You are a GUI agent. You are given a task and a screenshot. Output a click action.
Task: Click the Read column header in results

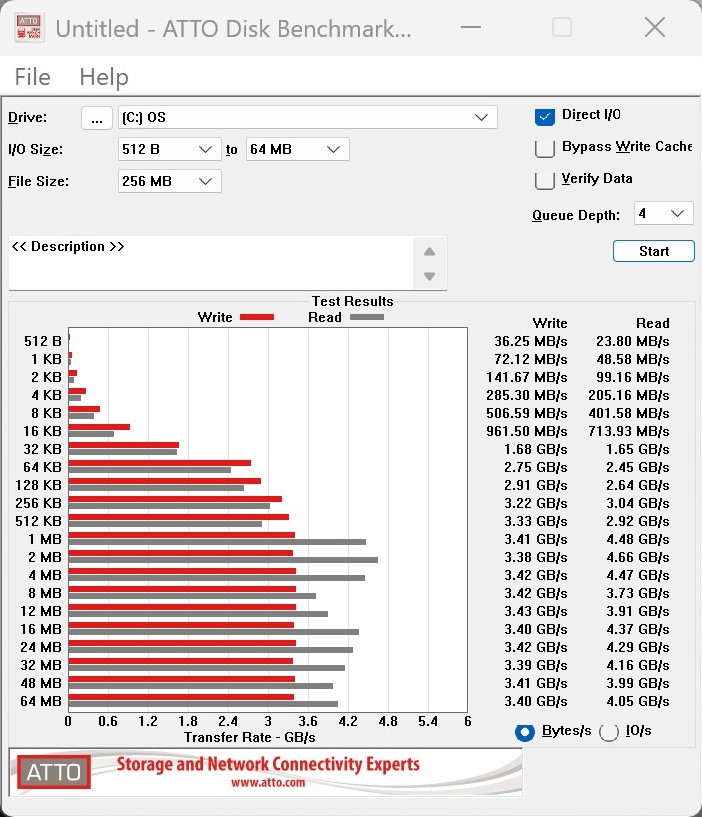652,323
